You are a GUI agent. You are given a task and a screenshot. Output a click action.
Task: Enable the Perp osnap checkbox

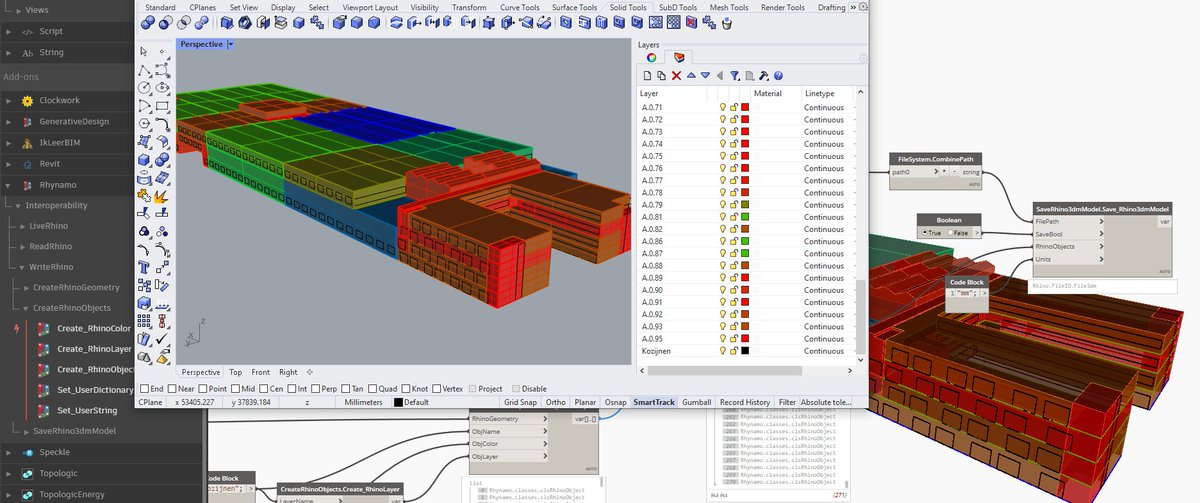click(x=316, y=388)
